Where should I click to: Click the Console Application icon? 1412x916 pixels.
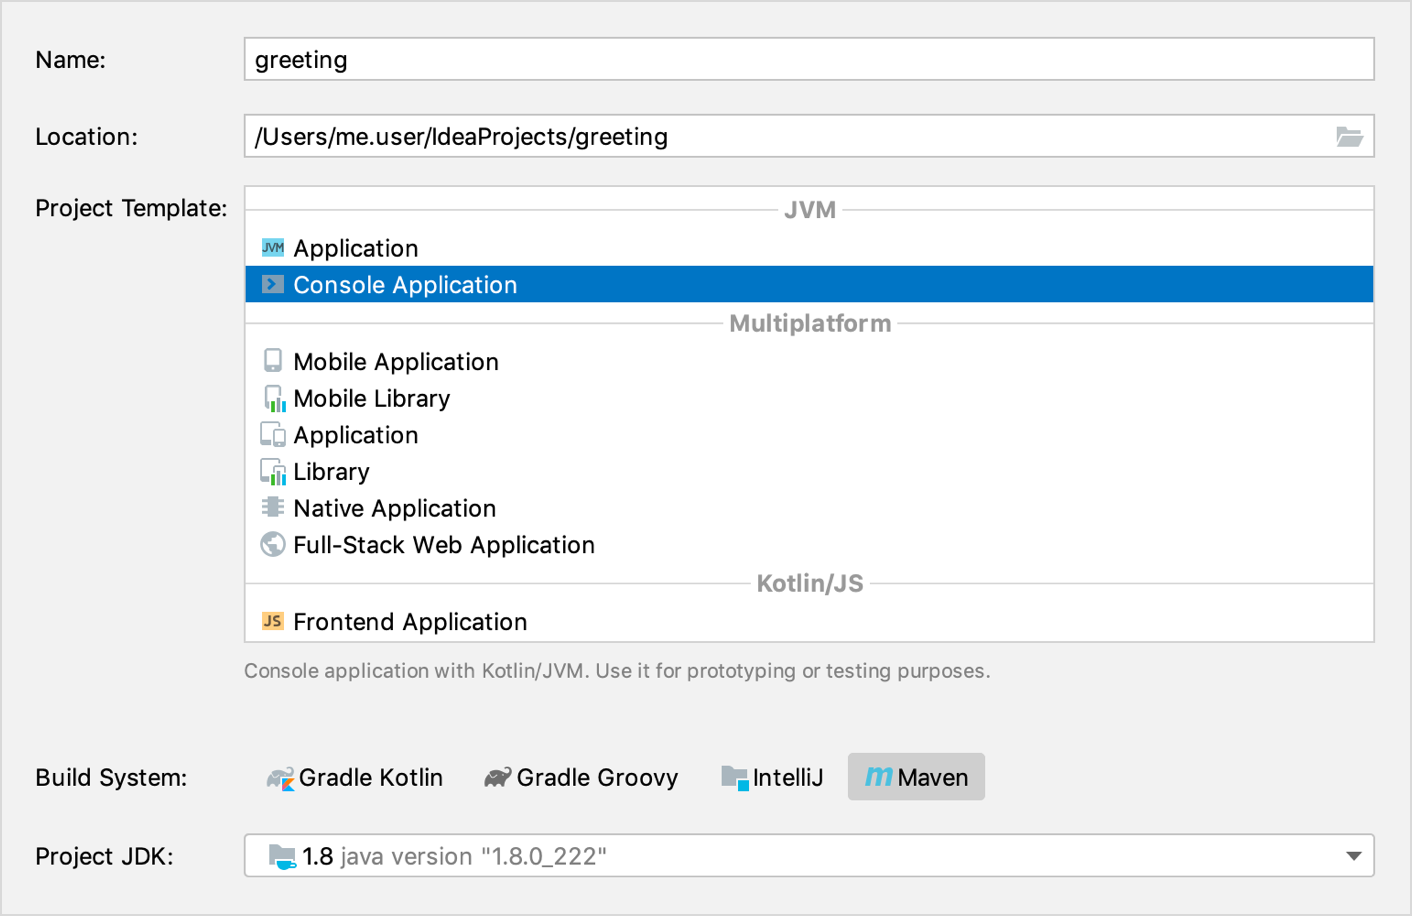pos(272,284)
